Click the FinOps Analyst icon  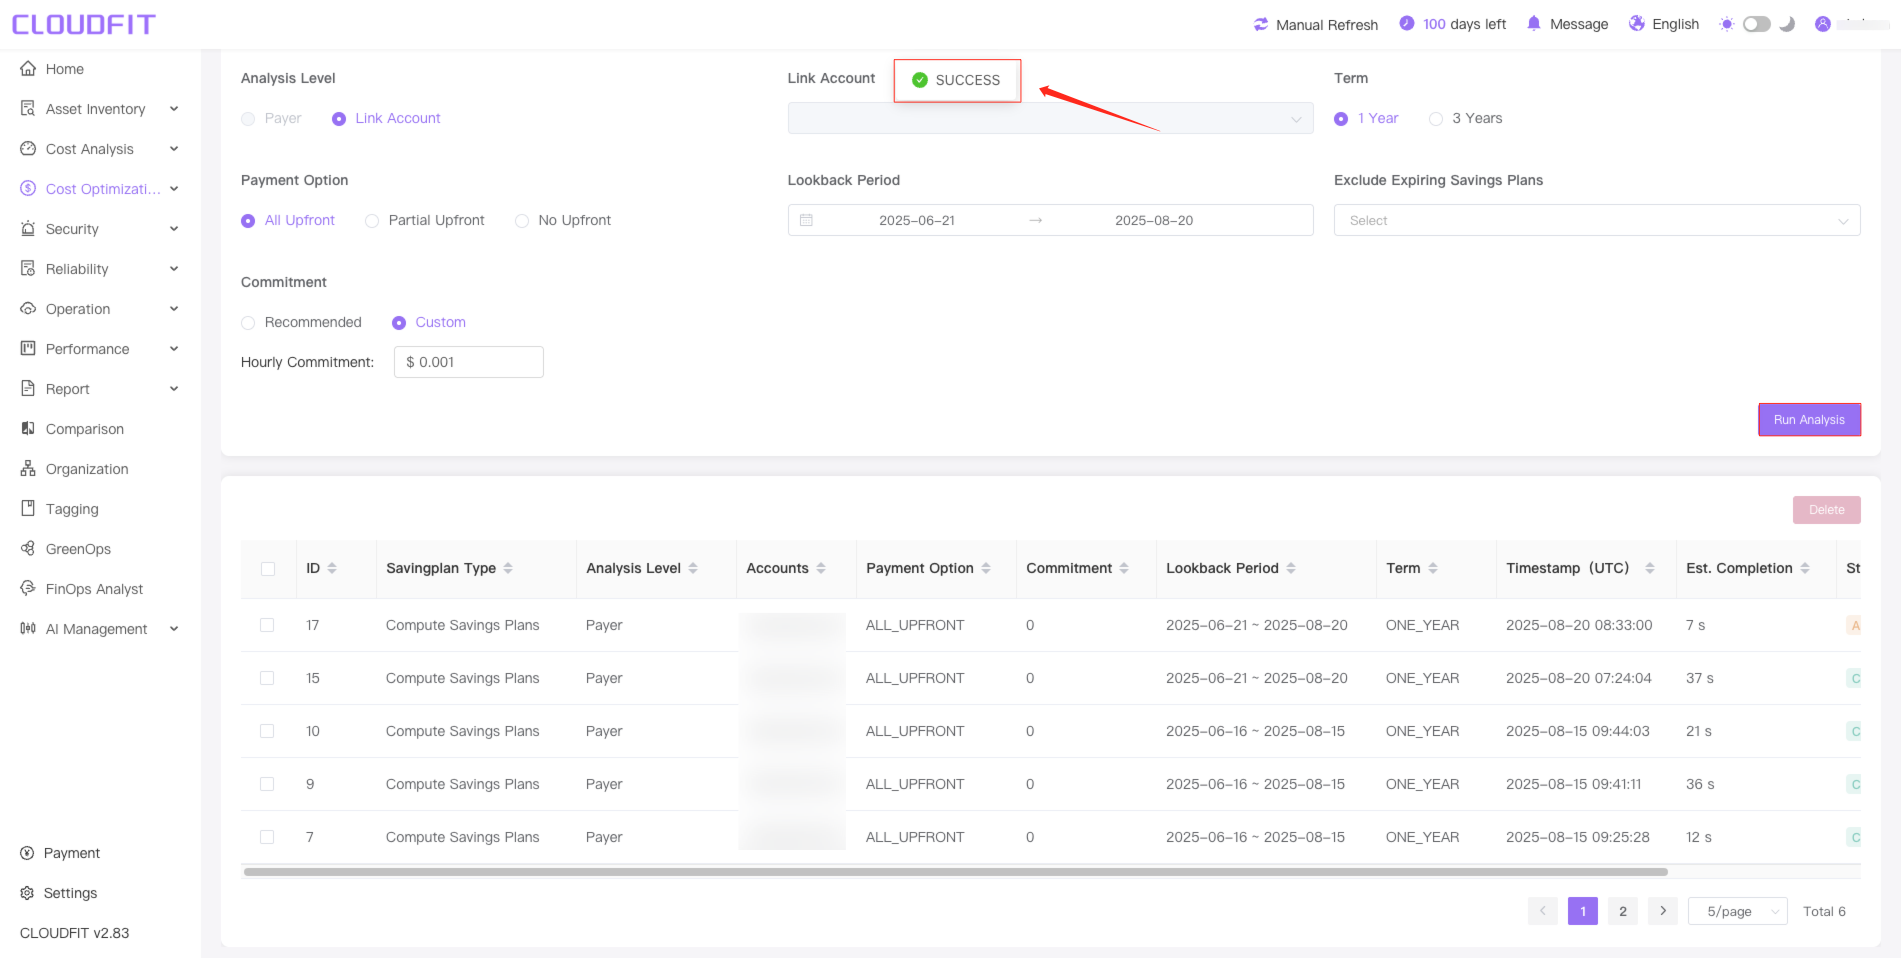[x=28, y=589]
